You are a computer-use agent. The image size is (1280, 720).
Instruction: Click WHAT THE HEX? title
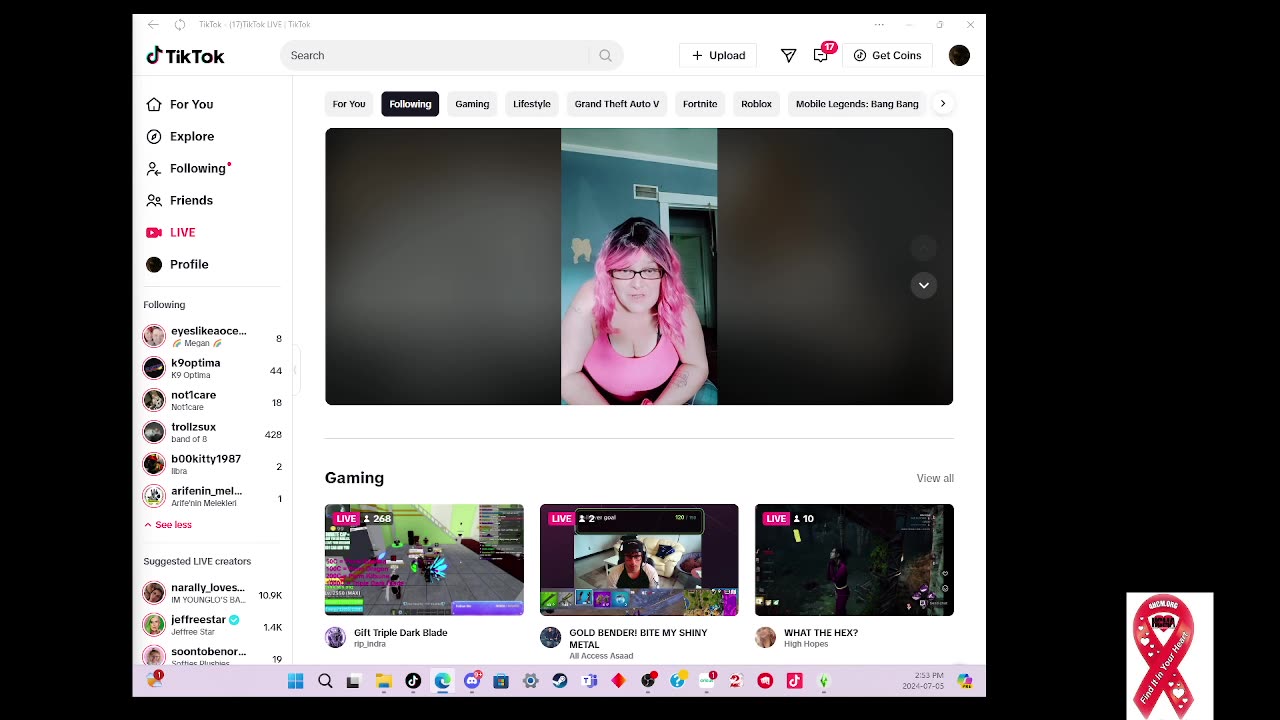(821, 633)
